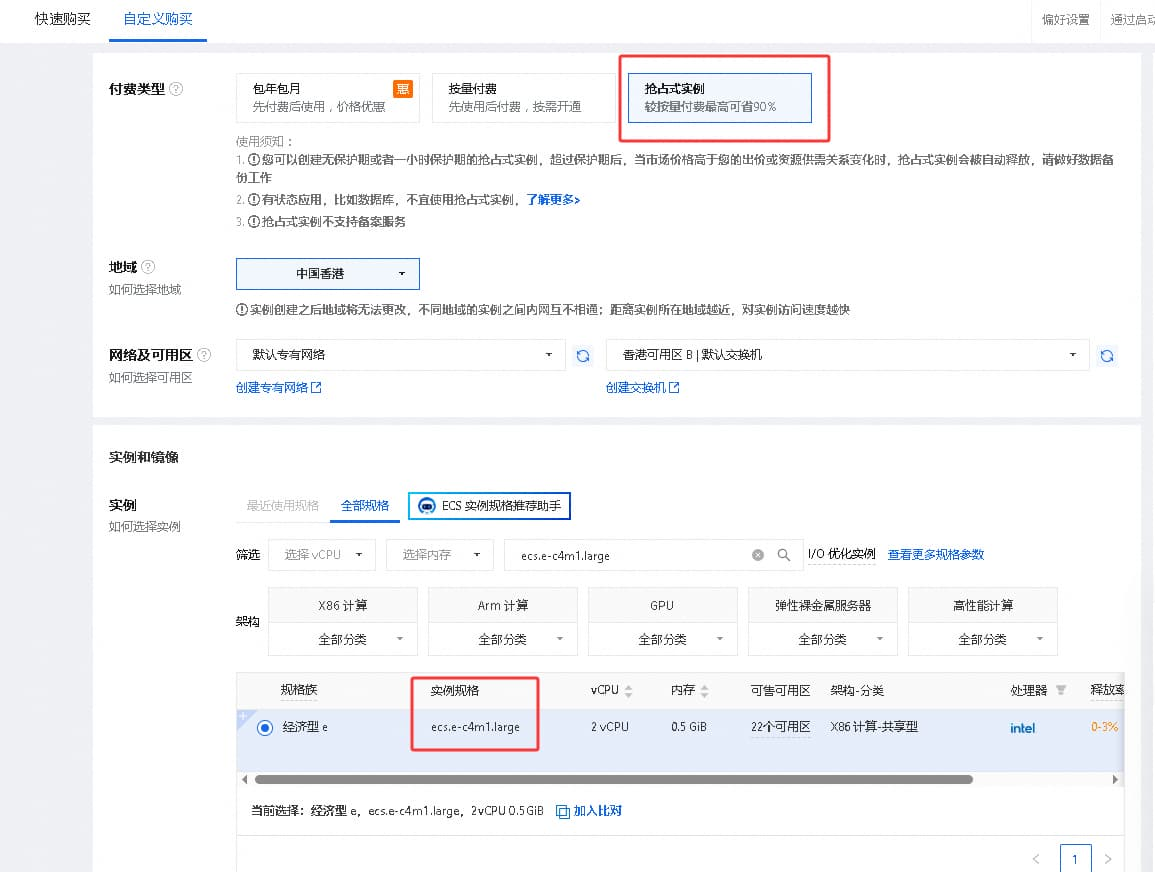Refresh the 默认交换机 availability zone list
The height and width of the screenshot is (872, 1155).
point(1106,356)
